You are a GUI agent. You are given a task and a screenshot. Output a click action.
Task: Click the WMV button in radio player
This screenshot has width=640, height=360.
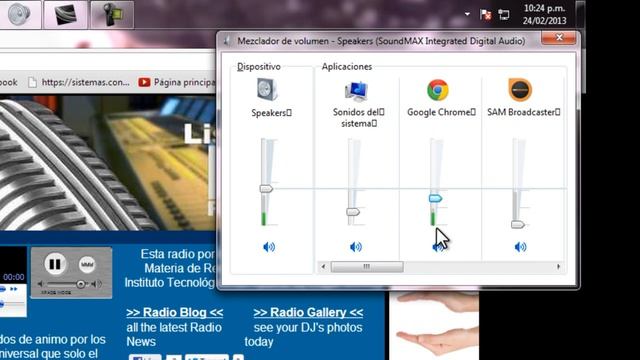coord(87,264)
